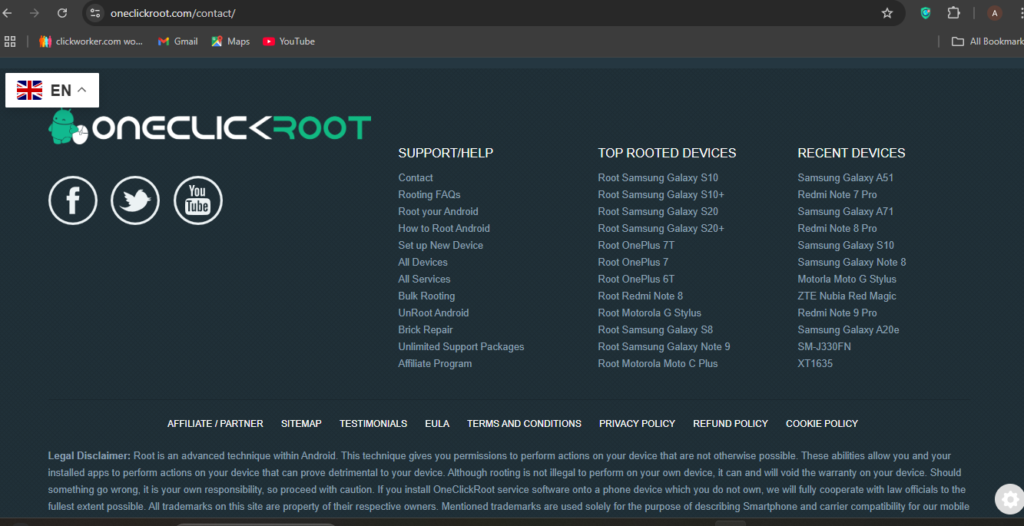Open the Gmail bookmark
The width and height of the screenshot is (1024, 526).
tap(178, 41)
